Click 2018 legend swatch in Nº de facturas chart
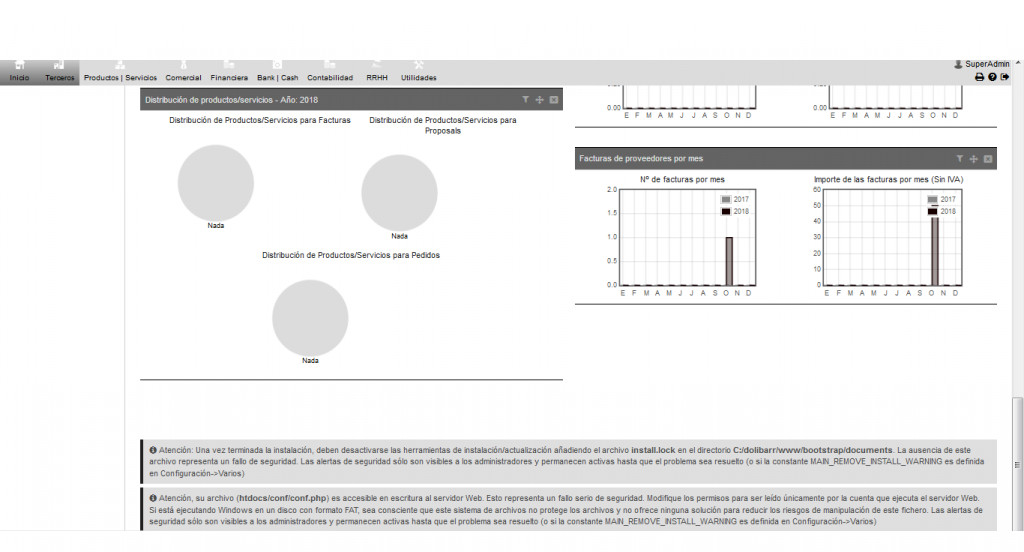This screenshot has height=552, width=1024. 726,212
